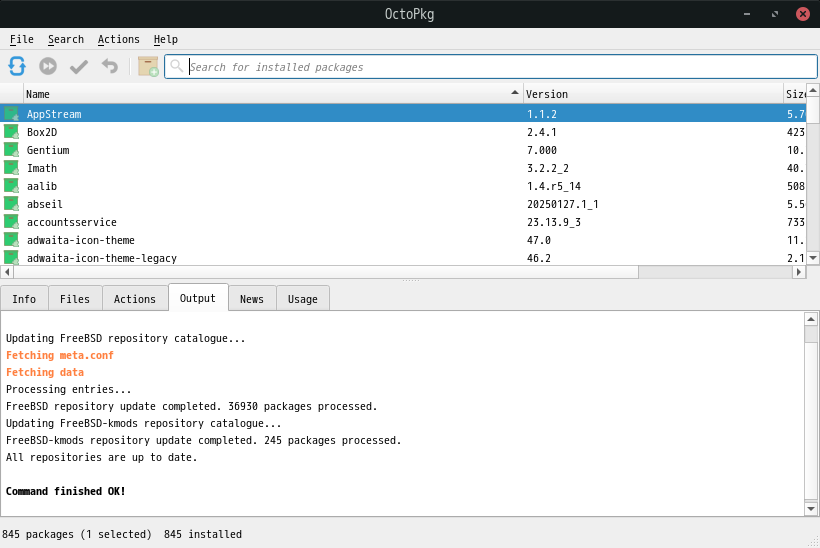
Task: Click the installed icon beside accountsservice
Action: (x=12, y=222)
